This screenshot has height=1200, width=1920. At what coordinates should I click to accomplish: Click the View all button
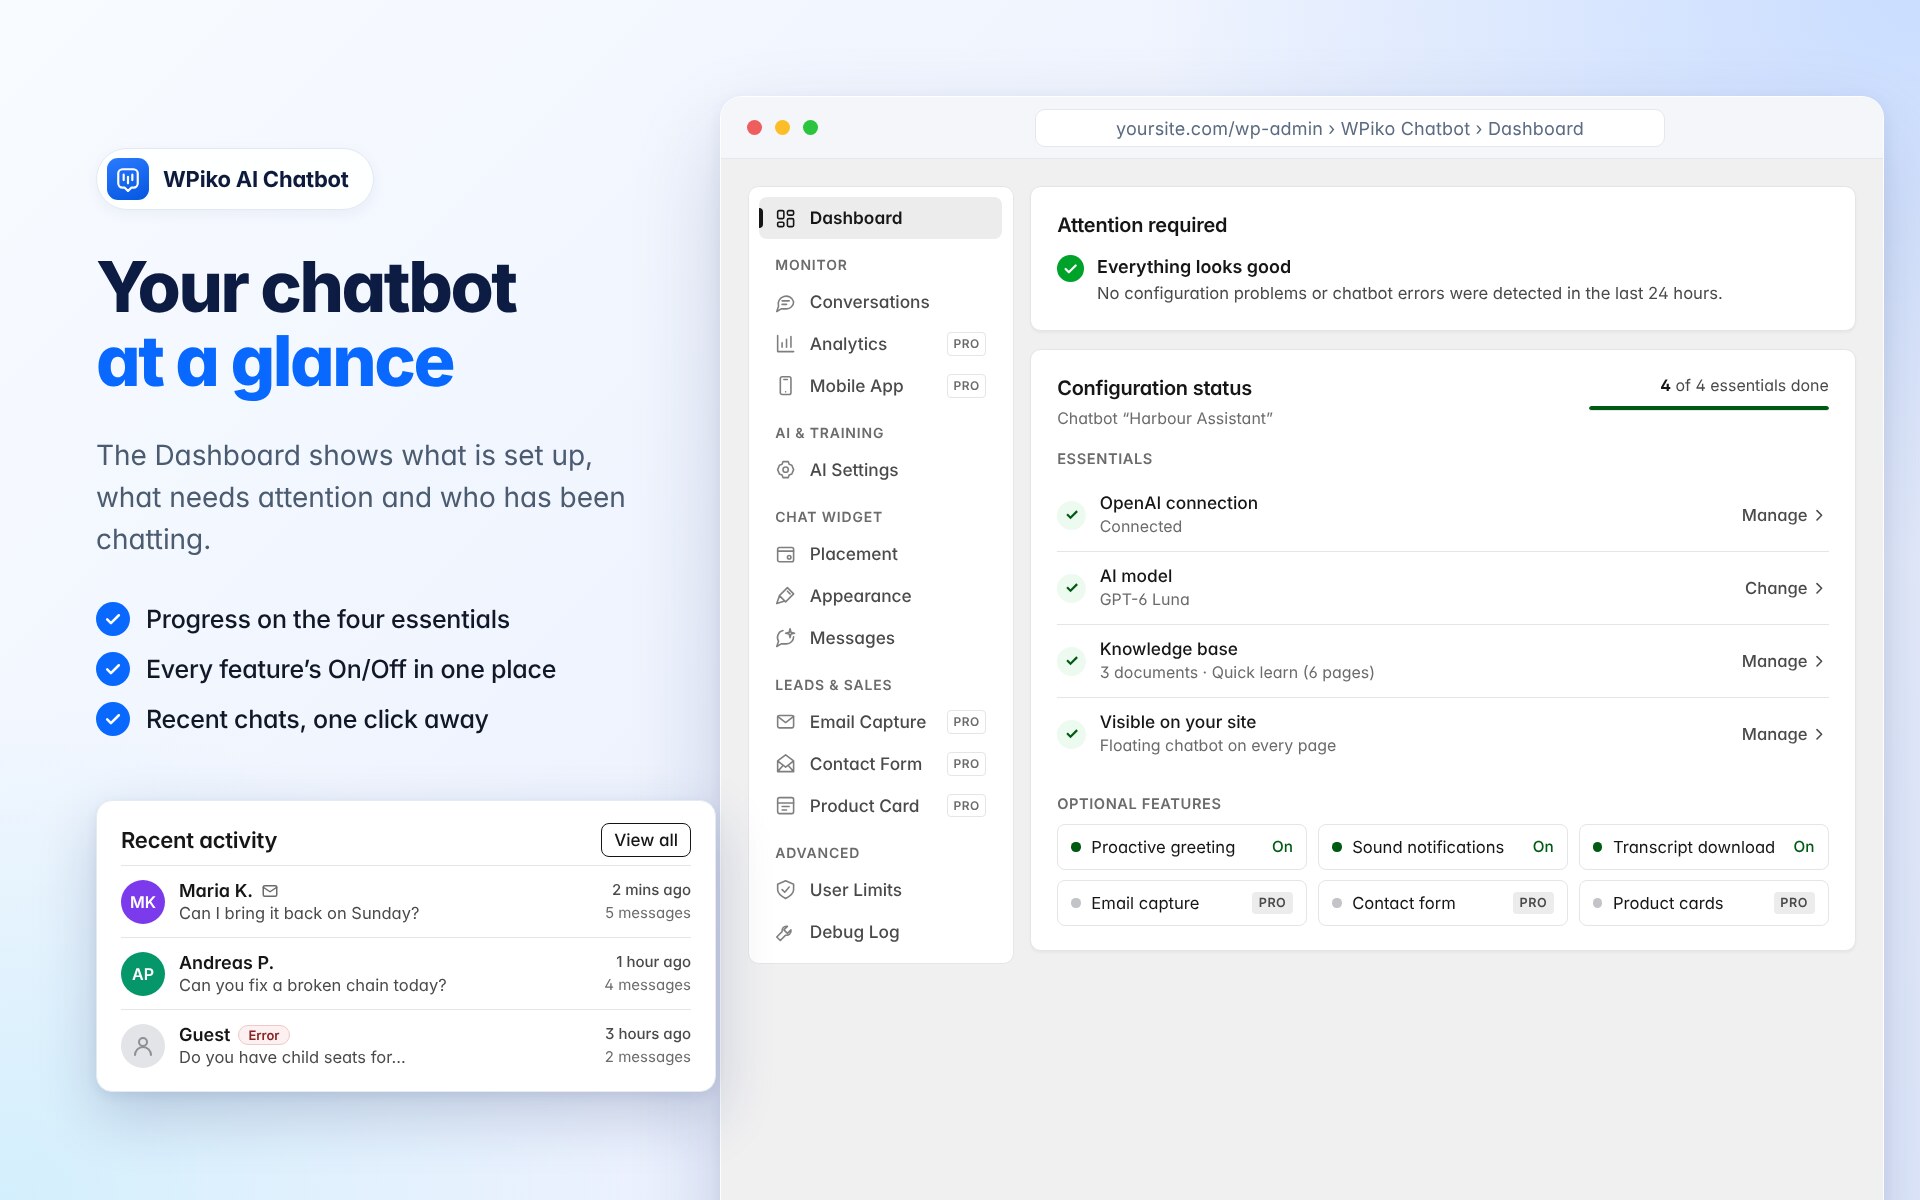coord(646,840)
